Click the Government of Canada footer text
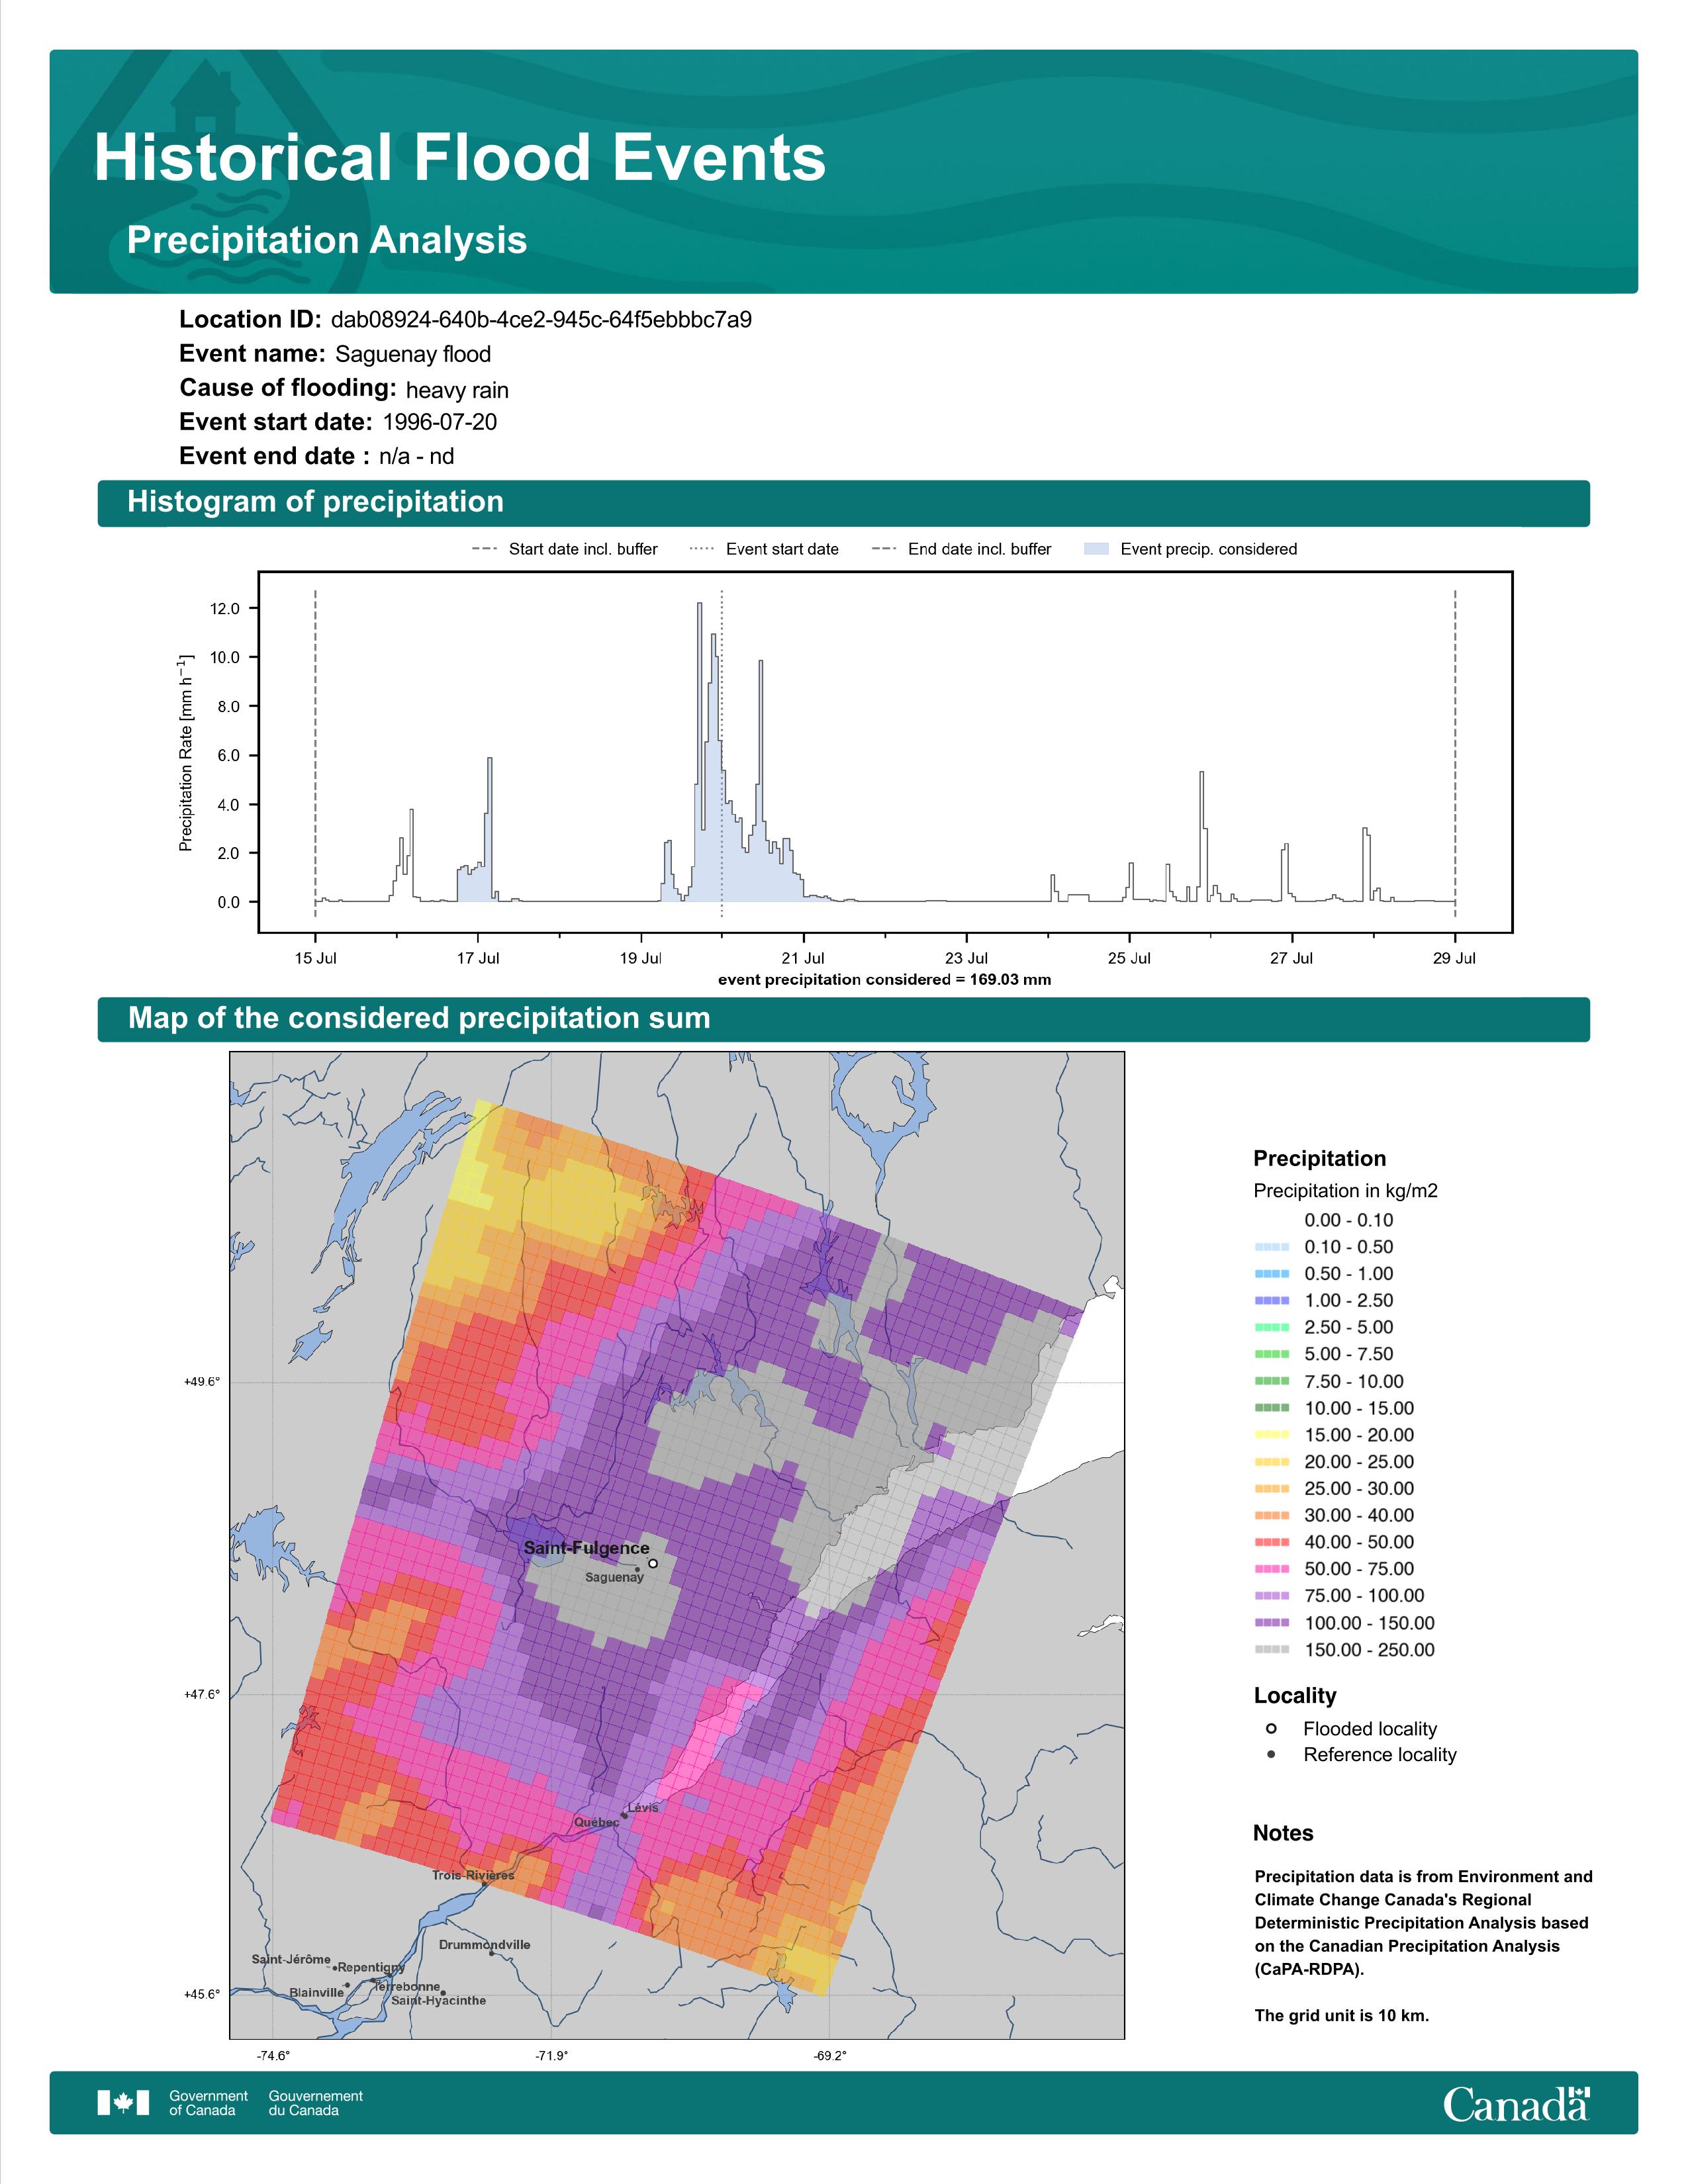This screenshot has width=1688, height=2184. coord(208,2102)
